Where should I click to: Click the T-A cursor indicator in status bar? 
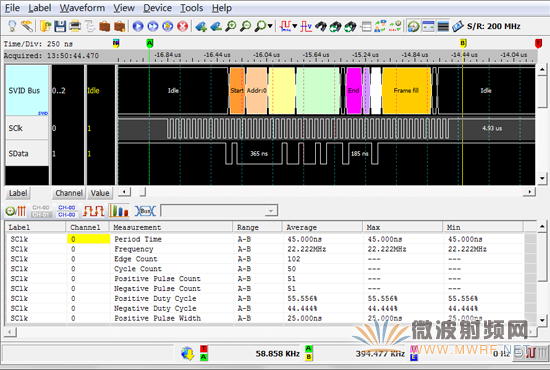[x=203, y=353]
